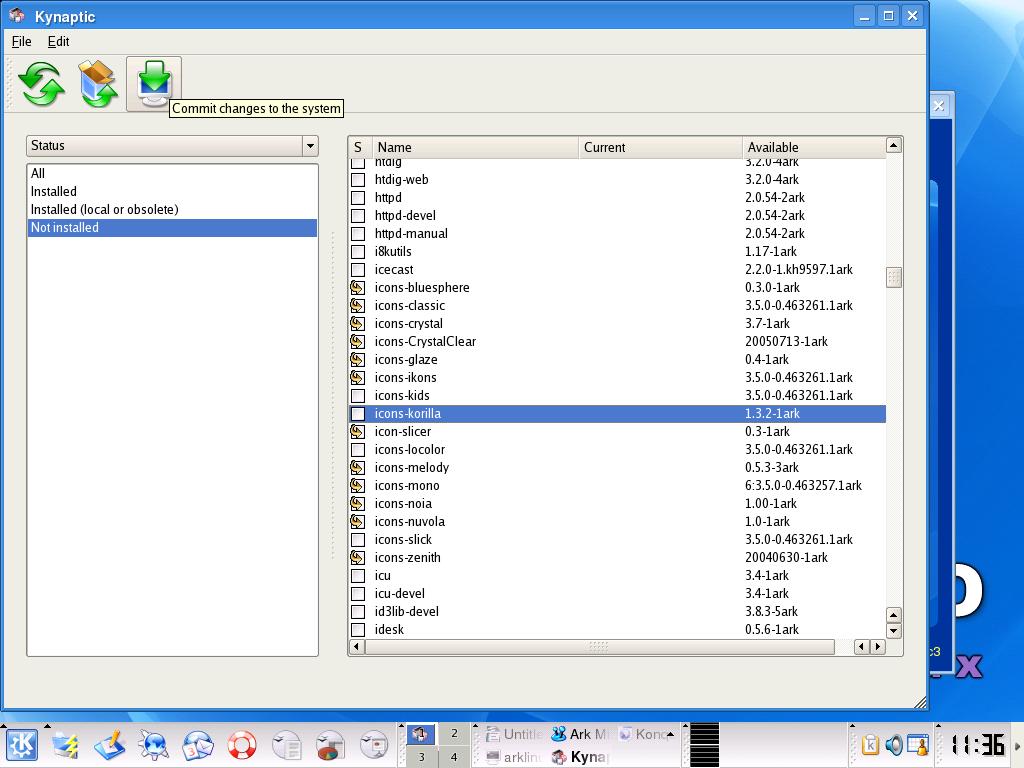This screenshot has height=768, width=1024.
Task: Tick the httpd-manual checkbox
Action: click(358, 234)
